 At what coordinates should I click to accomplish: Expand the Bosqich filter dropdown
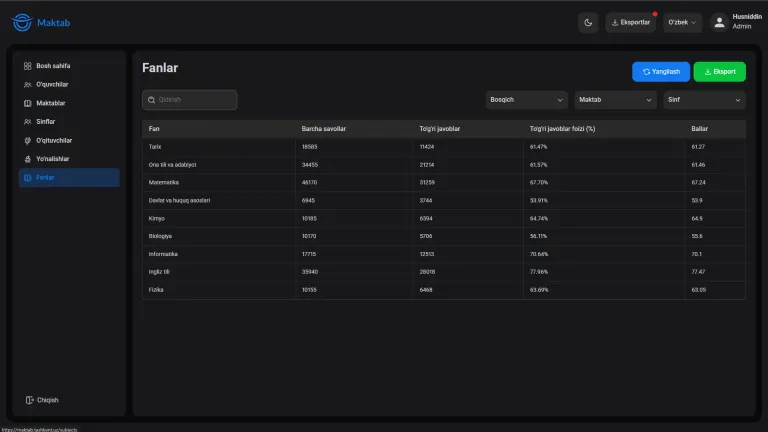click(527, 100)
